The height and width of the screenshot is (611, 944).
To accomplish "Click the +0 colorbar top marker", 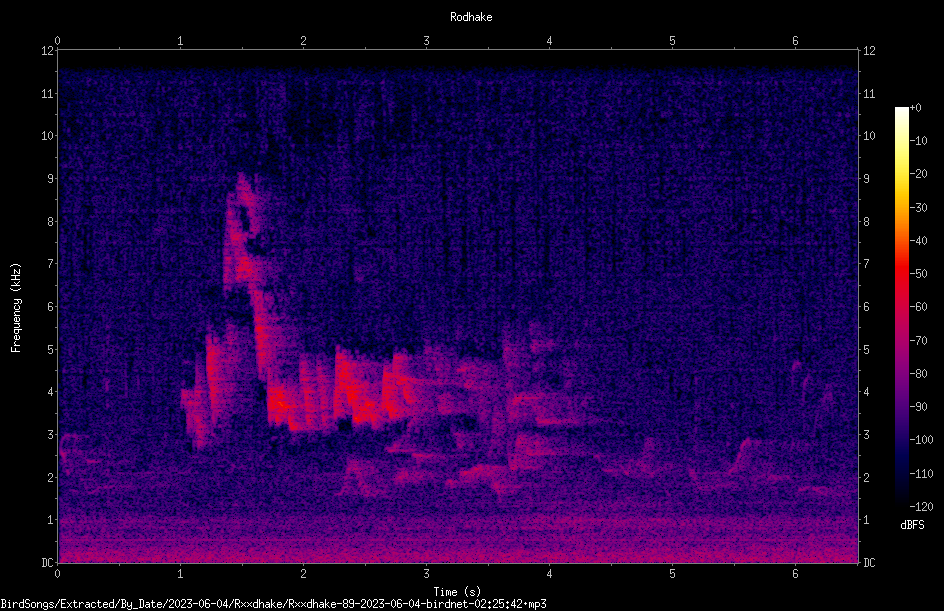I will click(x=915, y=108).
